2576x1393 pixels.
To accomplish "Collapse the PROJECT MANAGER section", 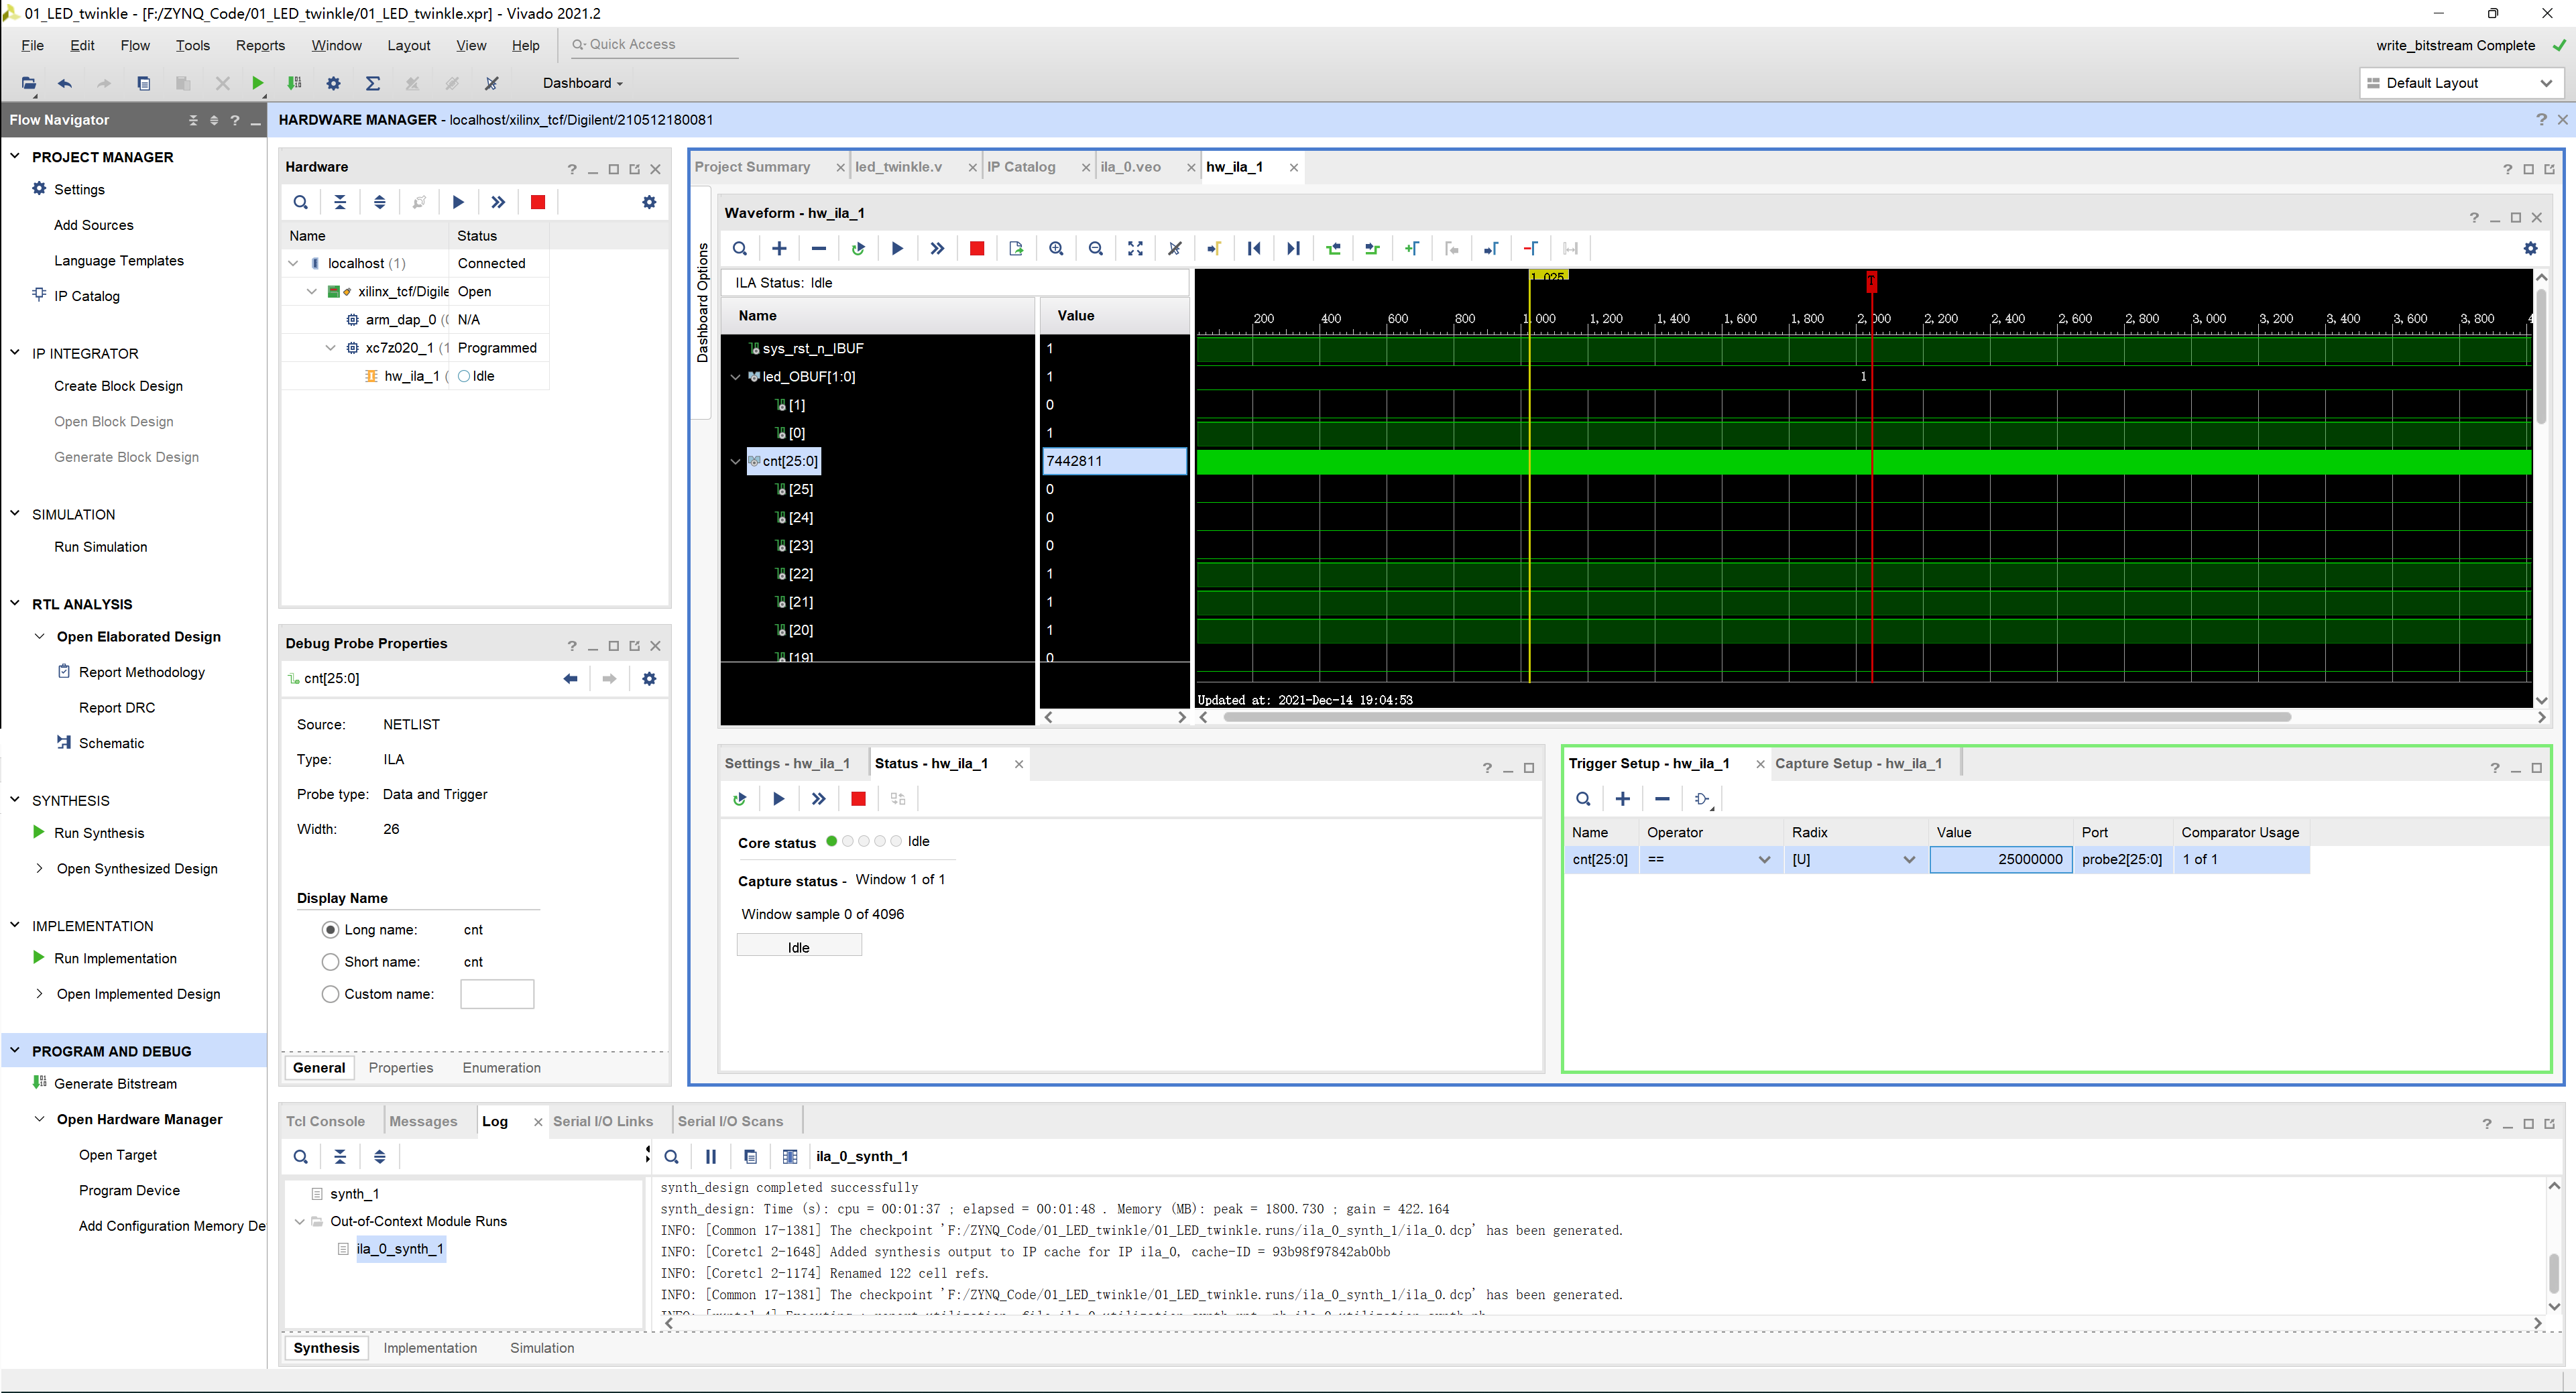I will coord(15,156).
